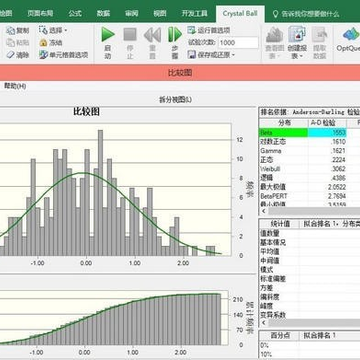Click the 平均值 statistics row

309,251
